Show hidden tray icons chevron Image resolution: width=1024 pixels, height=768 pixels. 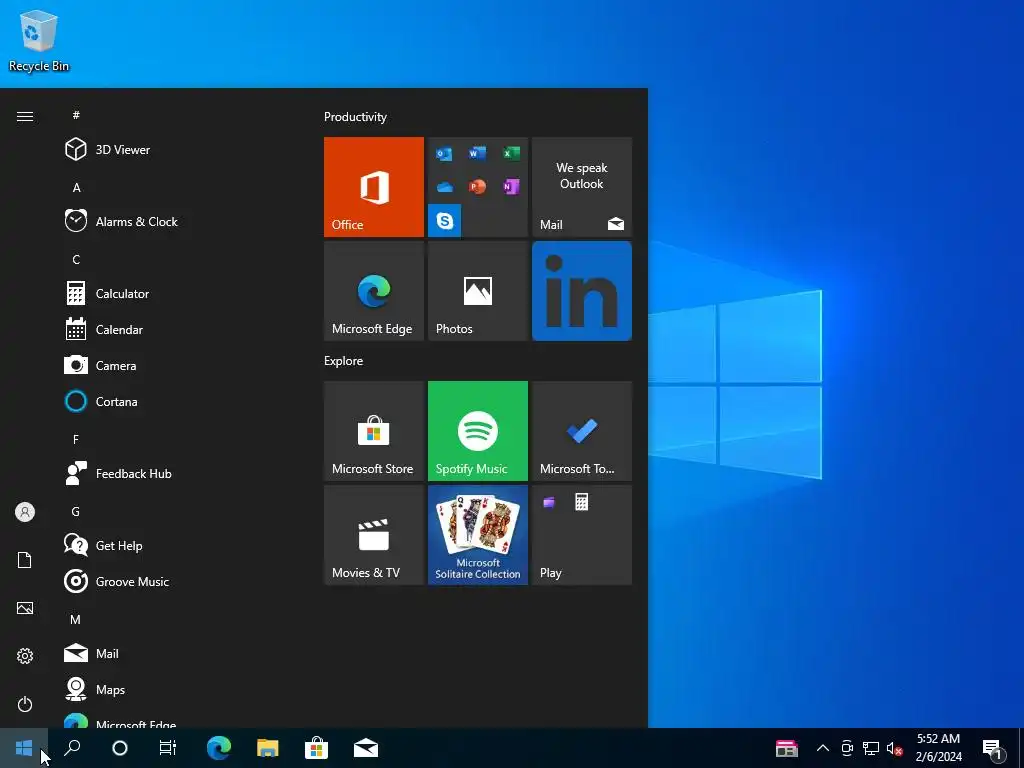(x=823, y=748)
